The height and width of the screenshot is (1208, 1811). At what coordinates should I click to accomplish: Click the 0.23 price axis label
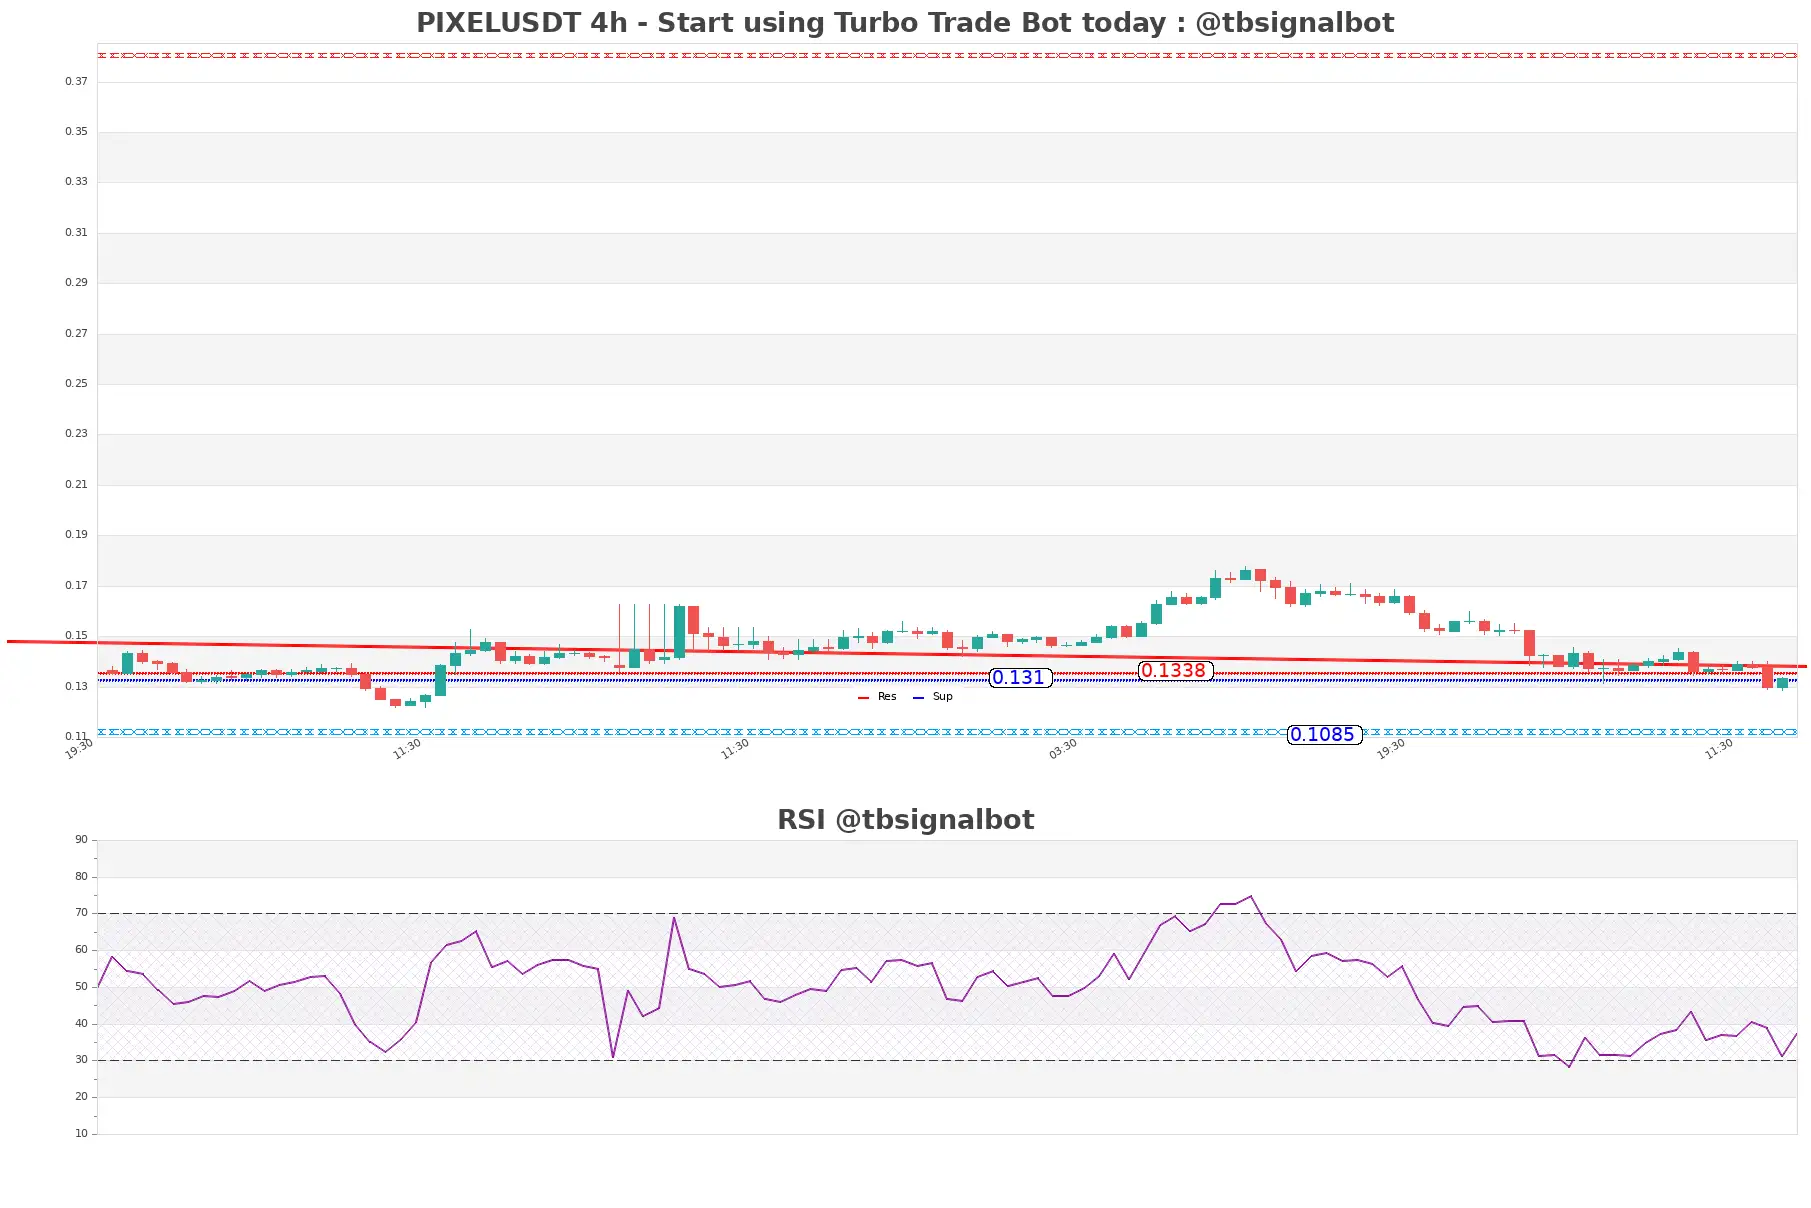76,434
